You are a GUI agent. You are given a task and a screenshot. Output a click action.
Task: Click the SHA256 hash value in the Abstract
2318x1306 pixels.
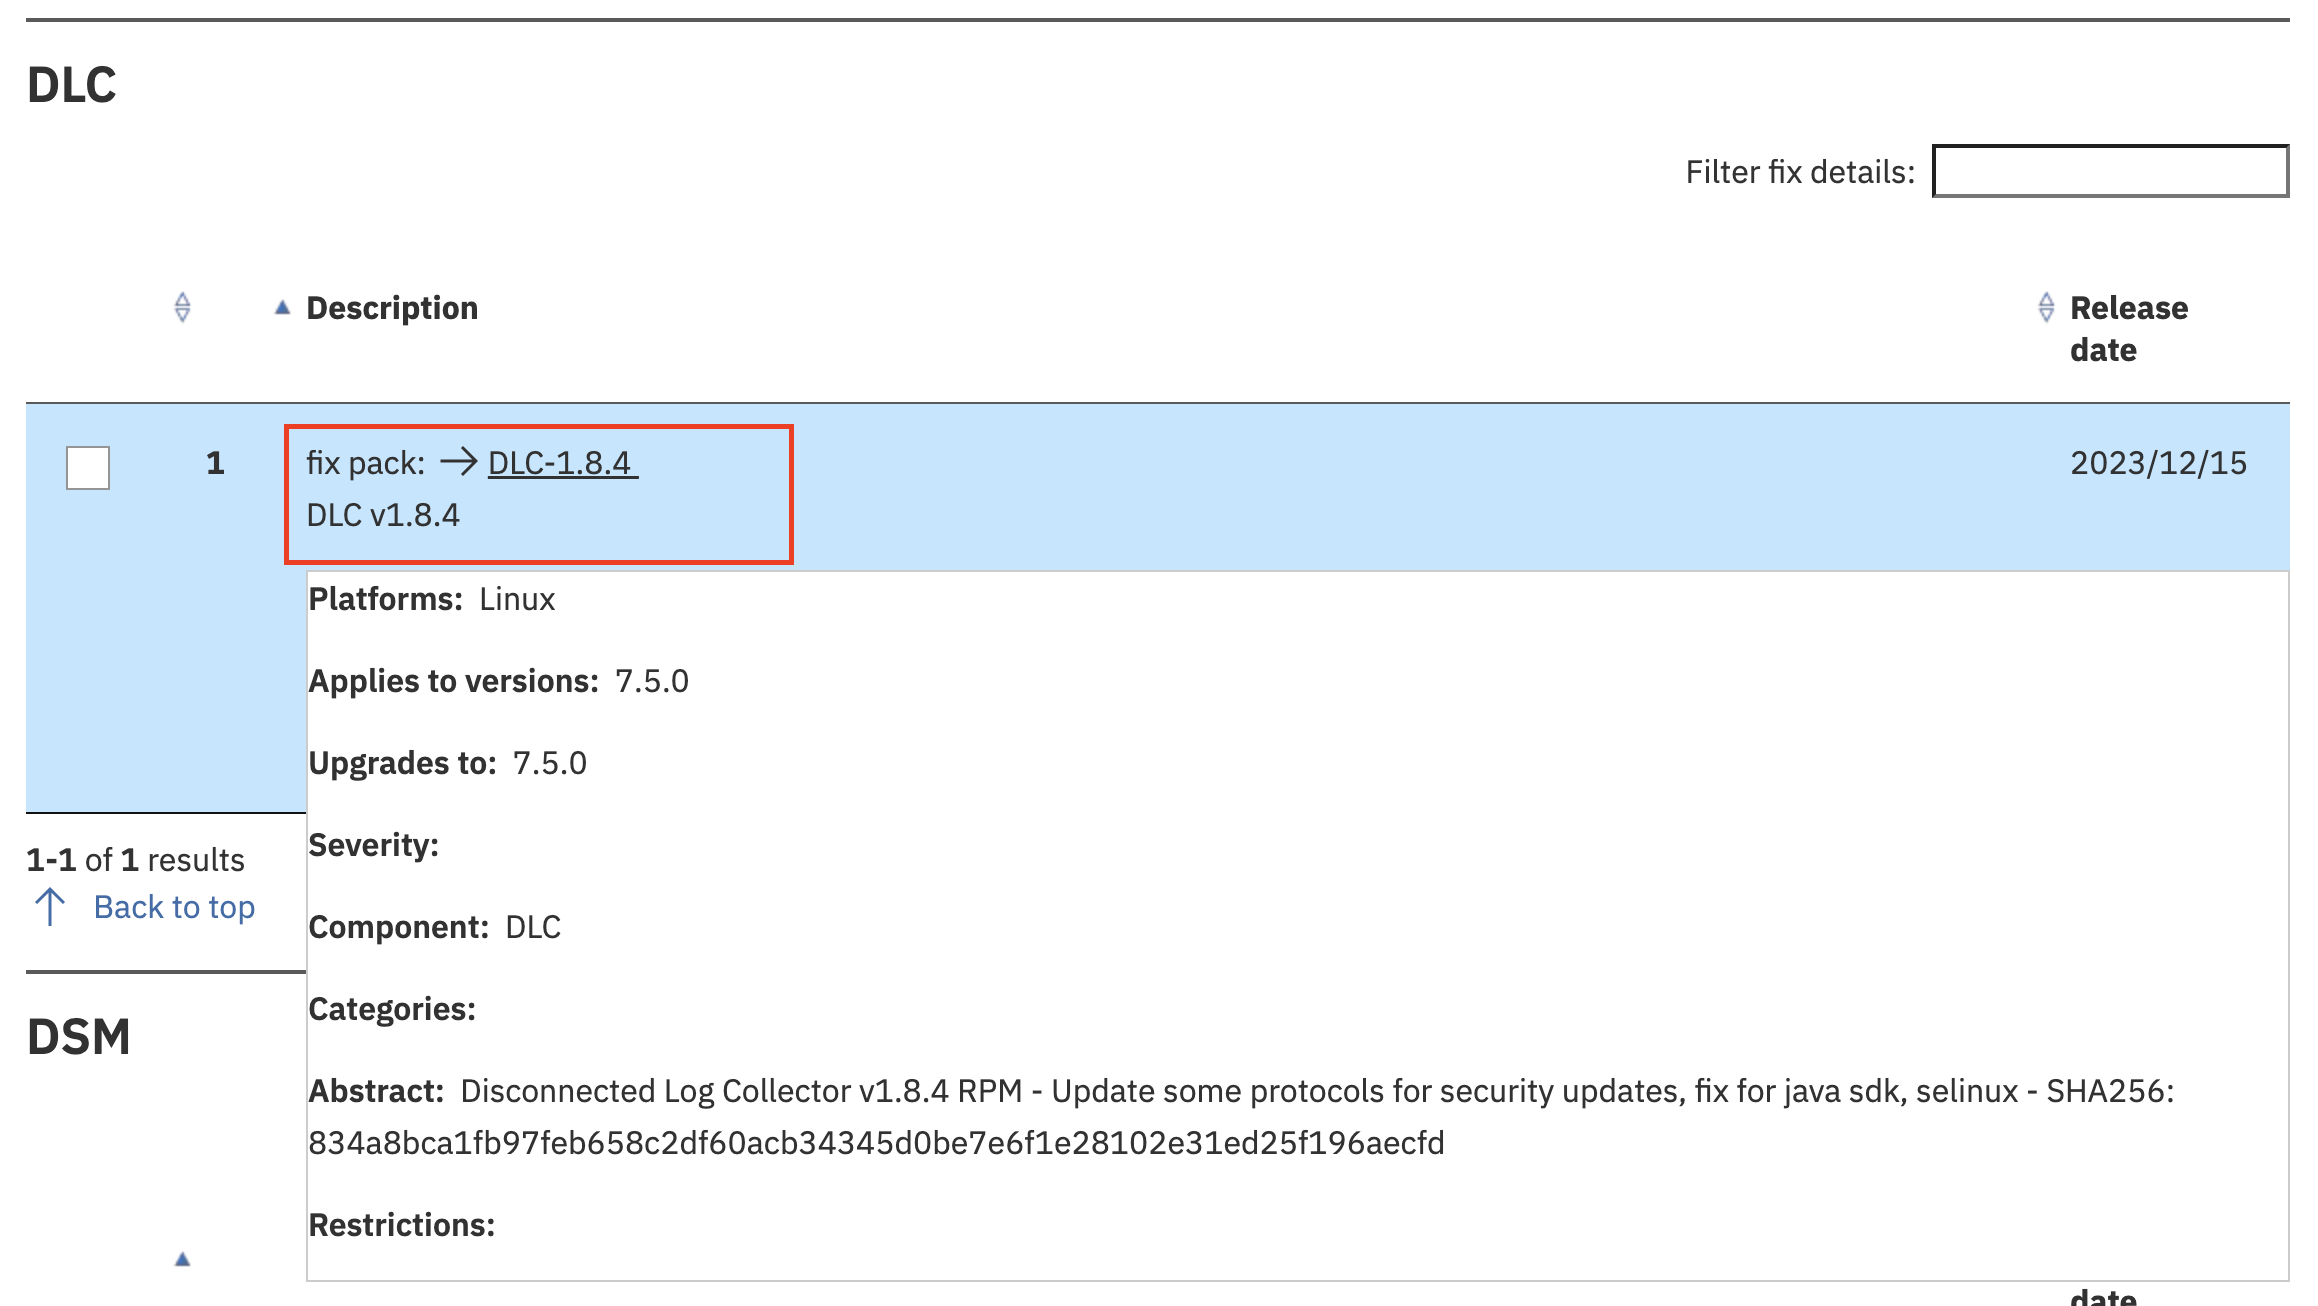point(876,1143)
